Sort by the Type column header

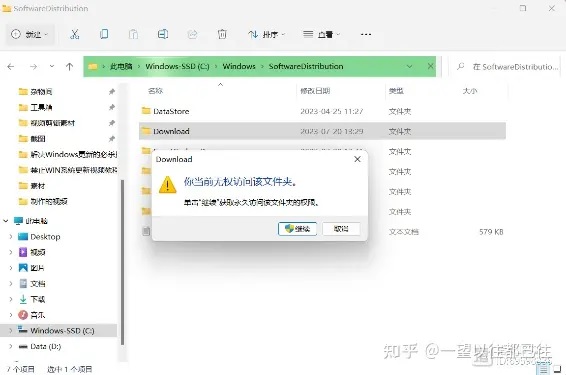(396, 91)
